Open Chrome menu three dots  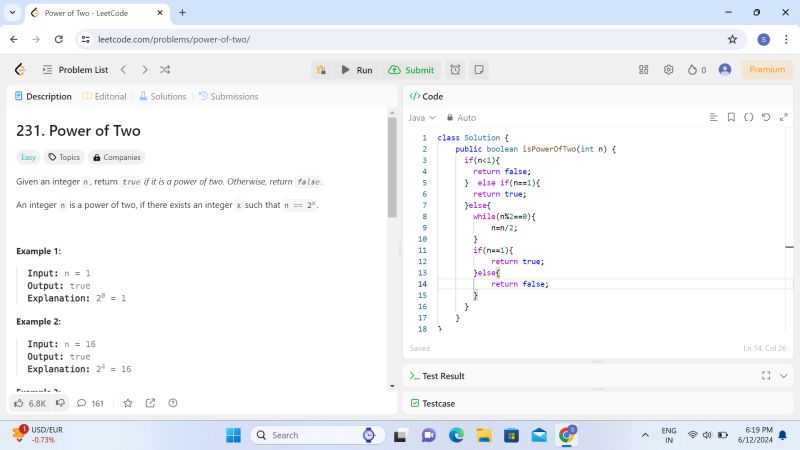point(786,39)
